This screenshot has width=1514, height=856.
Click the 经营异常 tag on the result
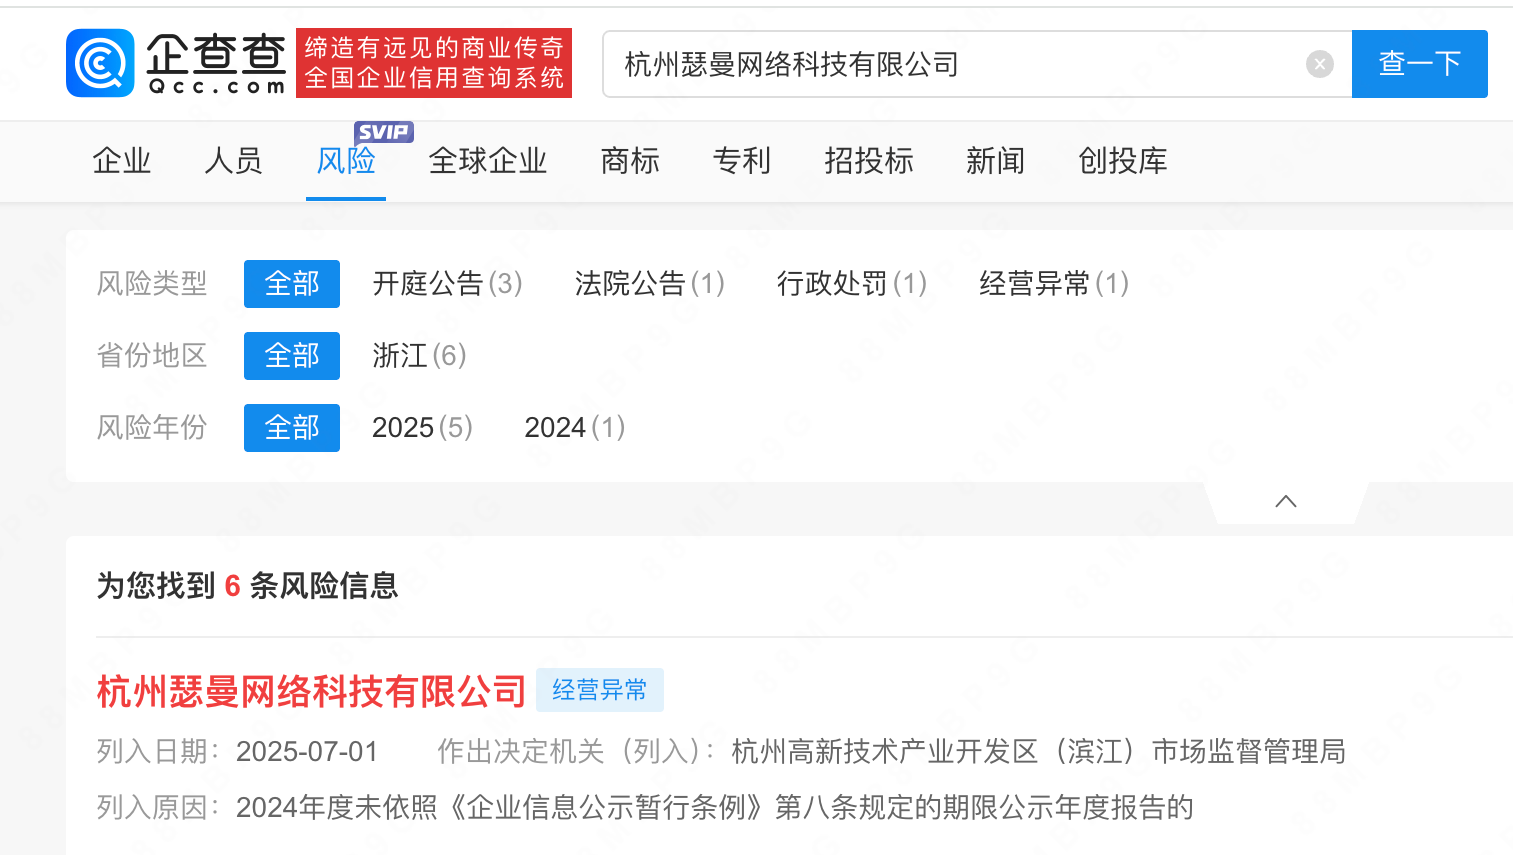(x=600, y=690)
